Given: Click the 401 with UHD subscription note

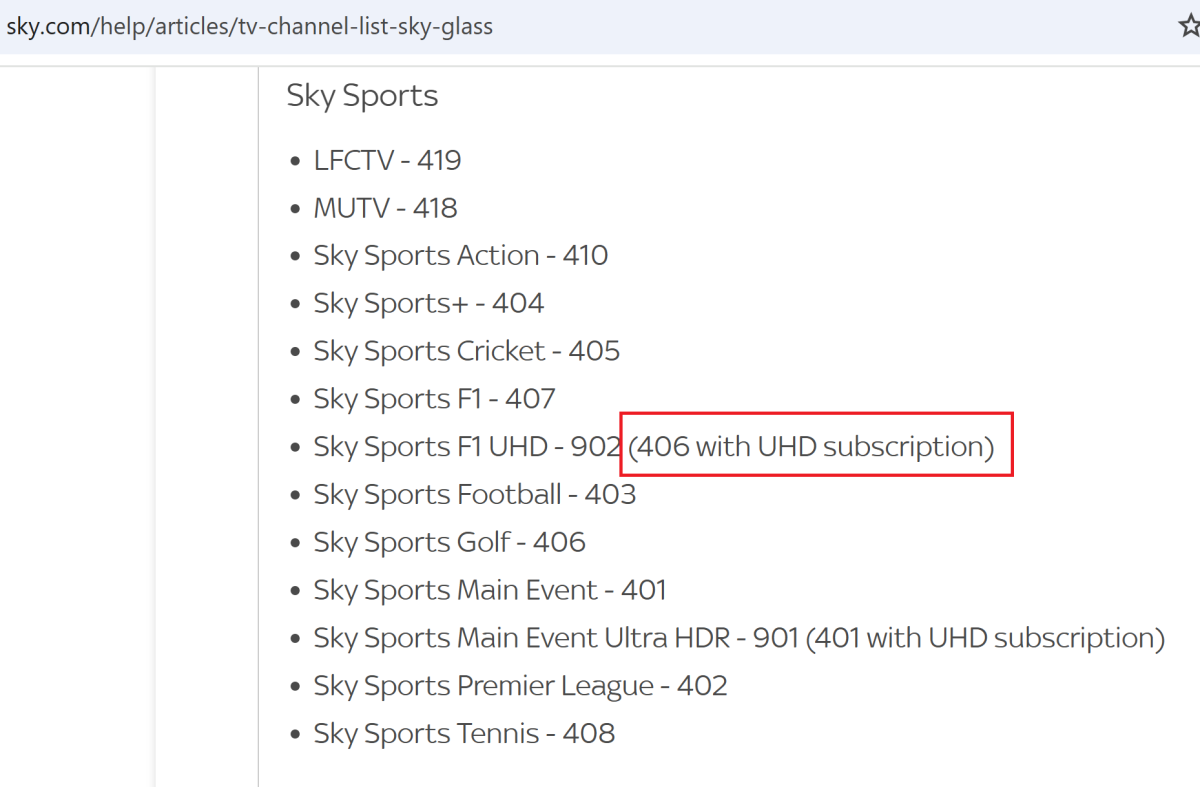Looking at the screenshot, I should (x=985, y=638).
